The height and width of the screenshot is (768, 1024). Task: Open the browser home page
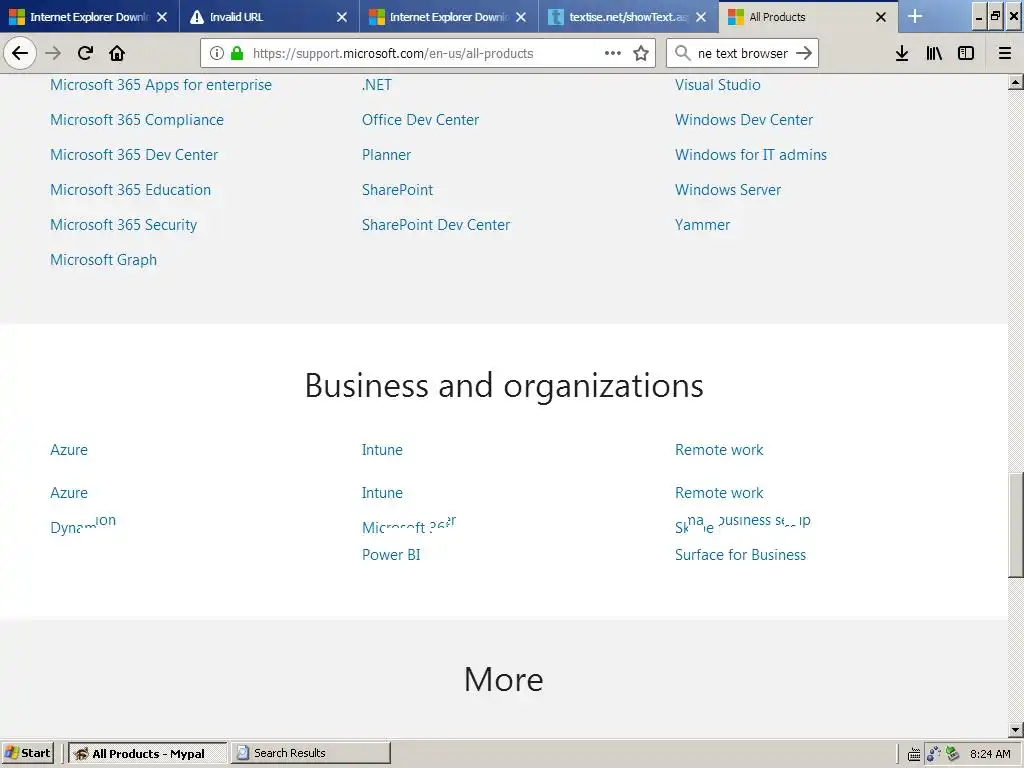click(x=117, y=53)
